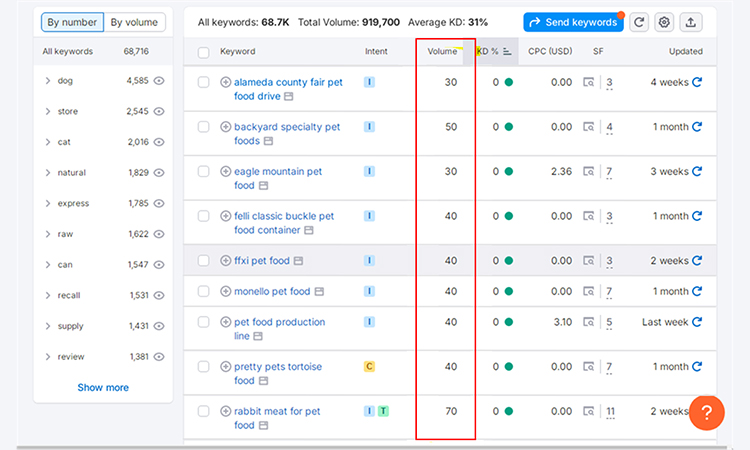Refresh the monello pet food row
The width and height of the screenshot is (750, 450).
point(697,291)
